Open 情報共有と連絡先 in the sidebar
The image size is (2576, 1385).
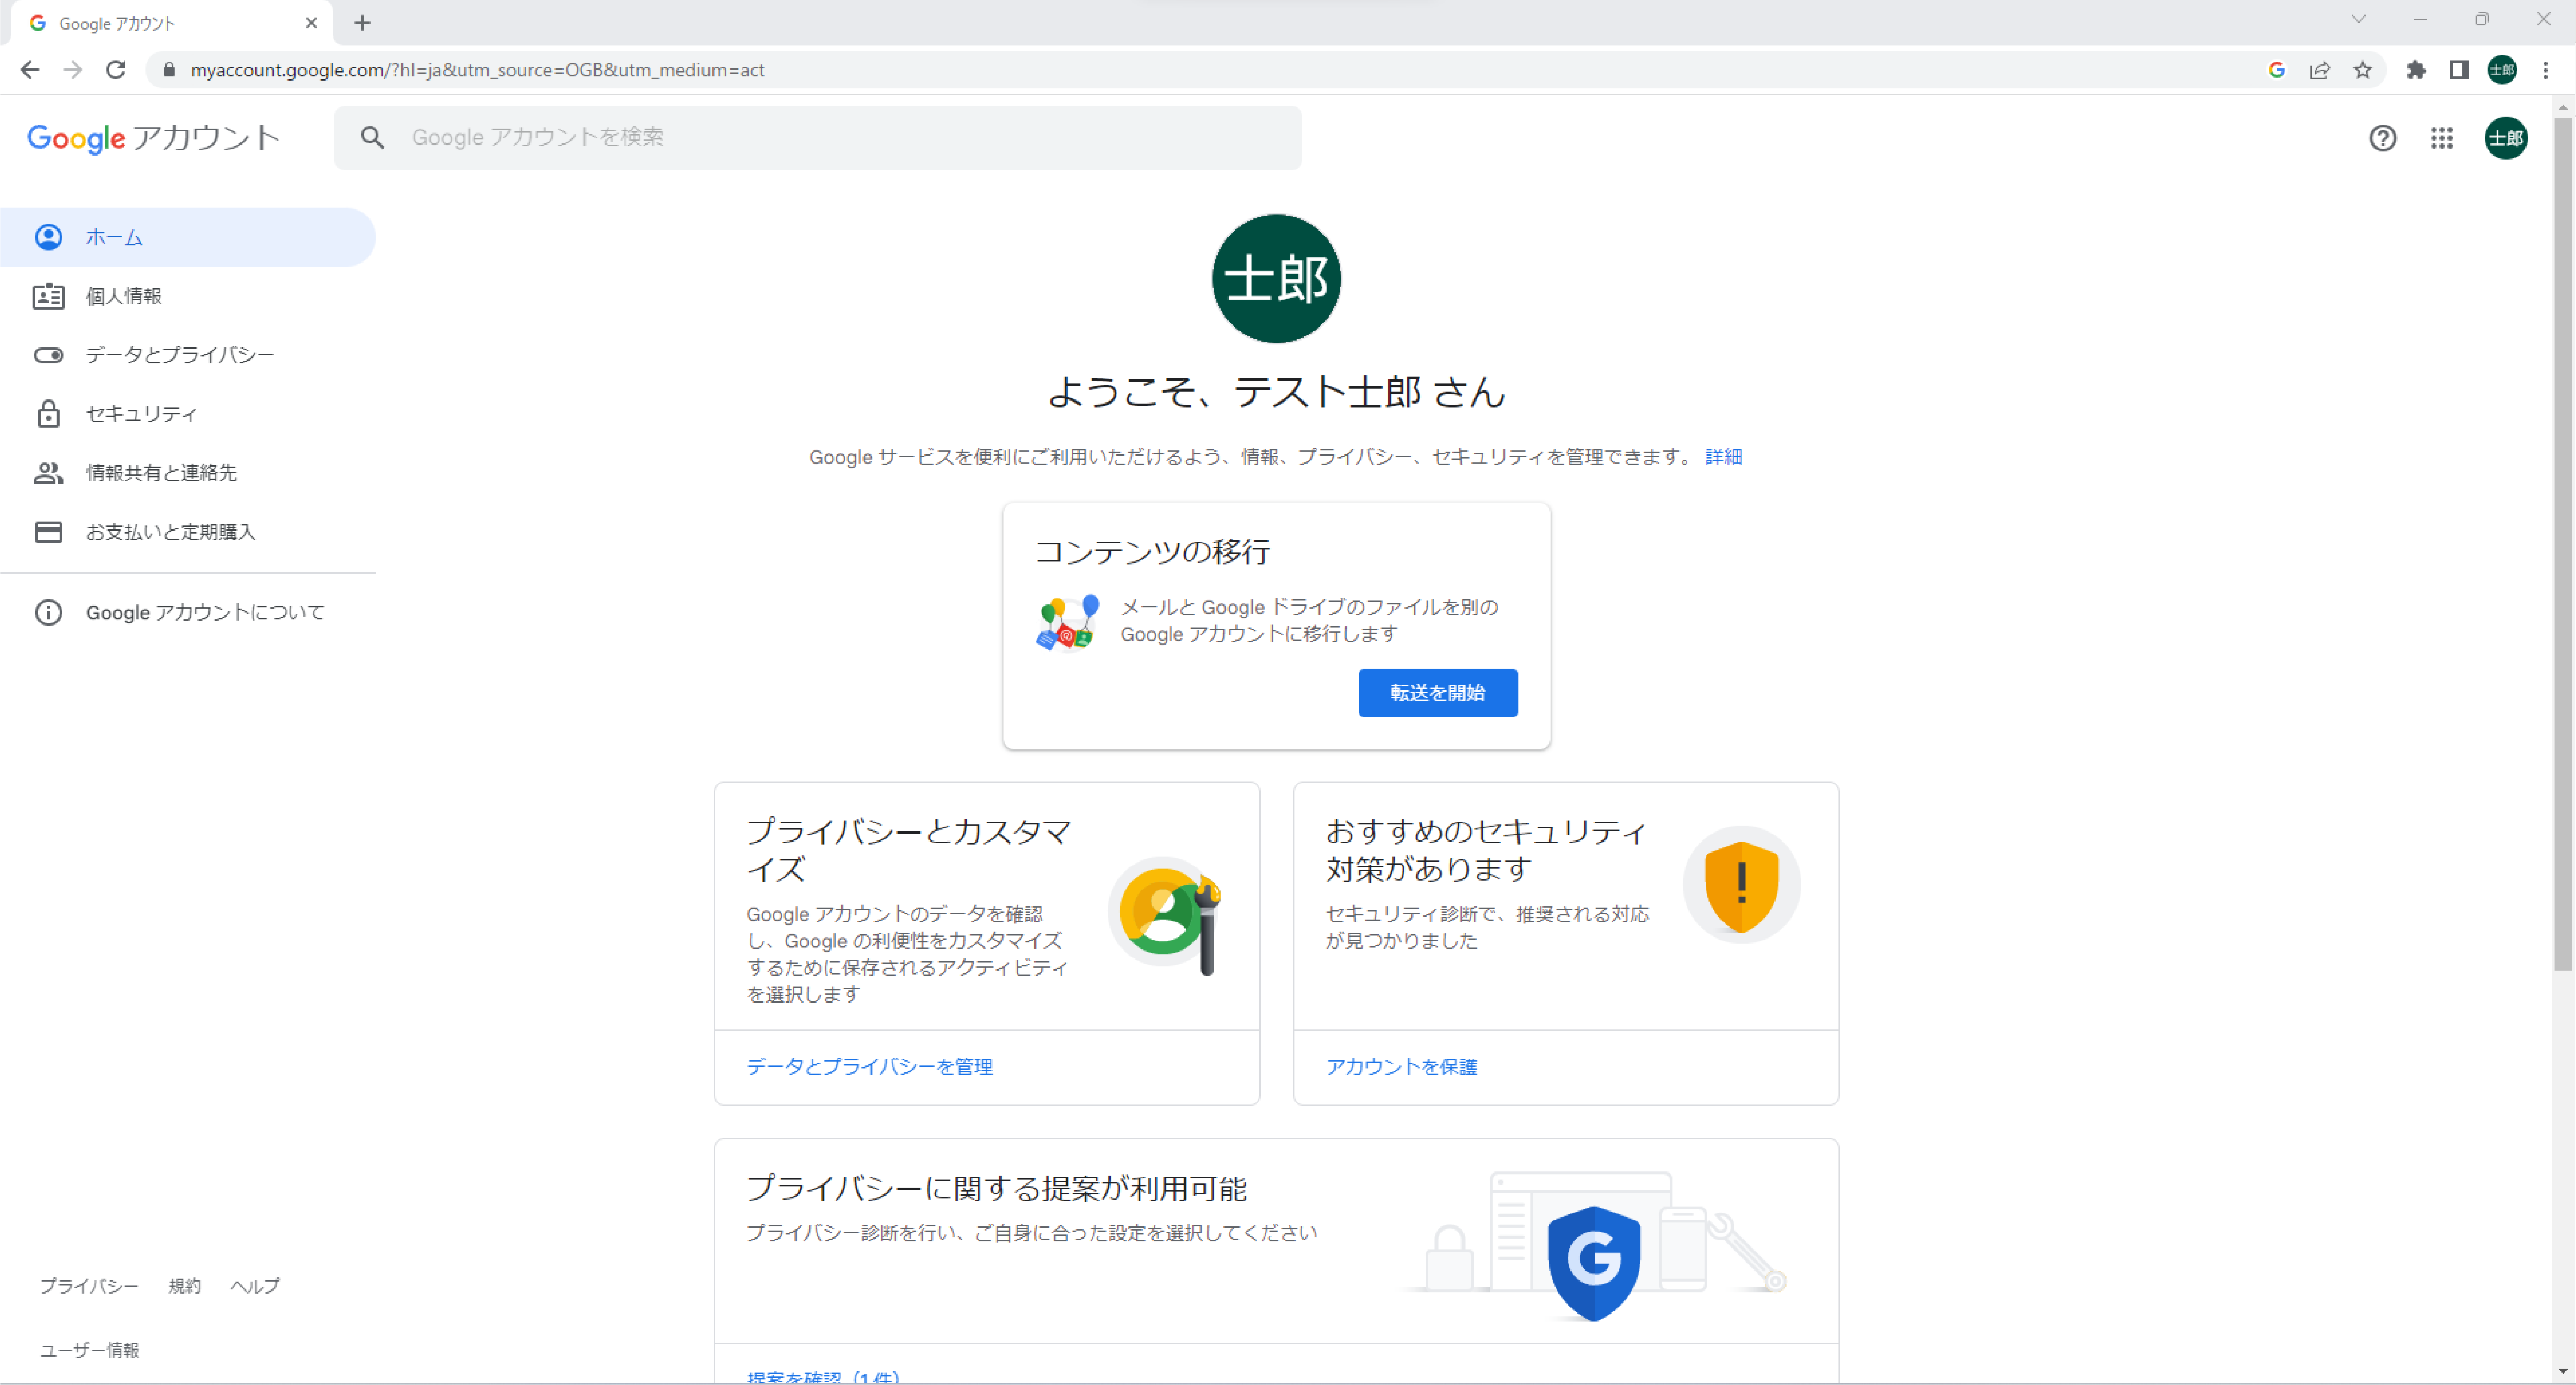(187, 473)
